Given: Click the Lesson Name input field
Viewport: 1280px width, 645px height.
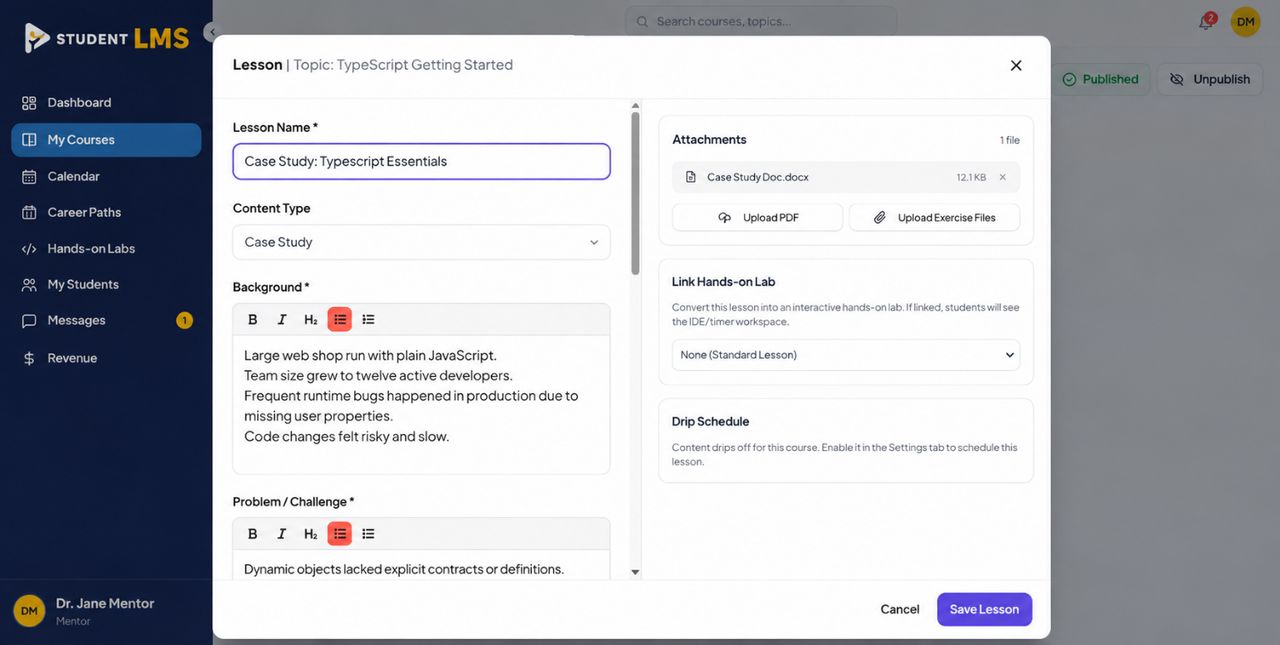Looking at the screenshot, I should click(421, 161).
